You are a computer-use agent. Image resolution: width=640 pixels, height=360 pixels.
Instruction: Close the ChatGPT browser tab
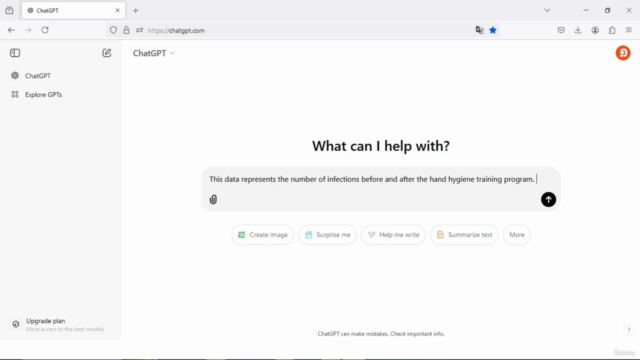[118, 11]
